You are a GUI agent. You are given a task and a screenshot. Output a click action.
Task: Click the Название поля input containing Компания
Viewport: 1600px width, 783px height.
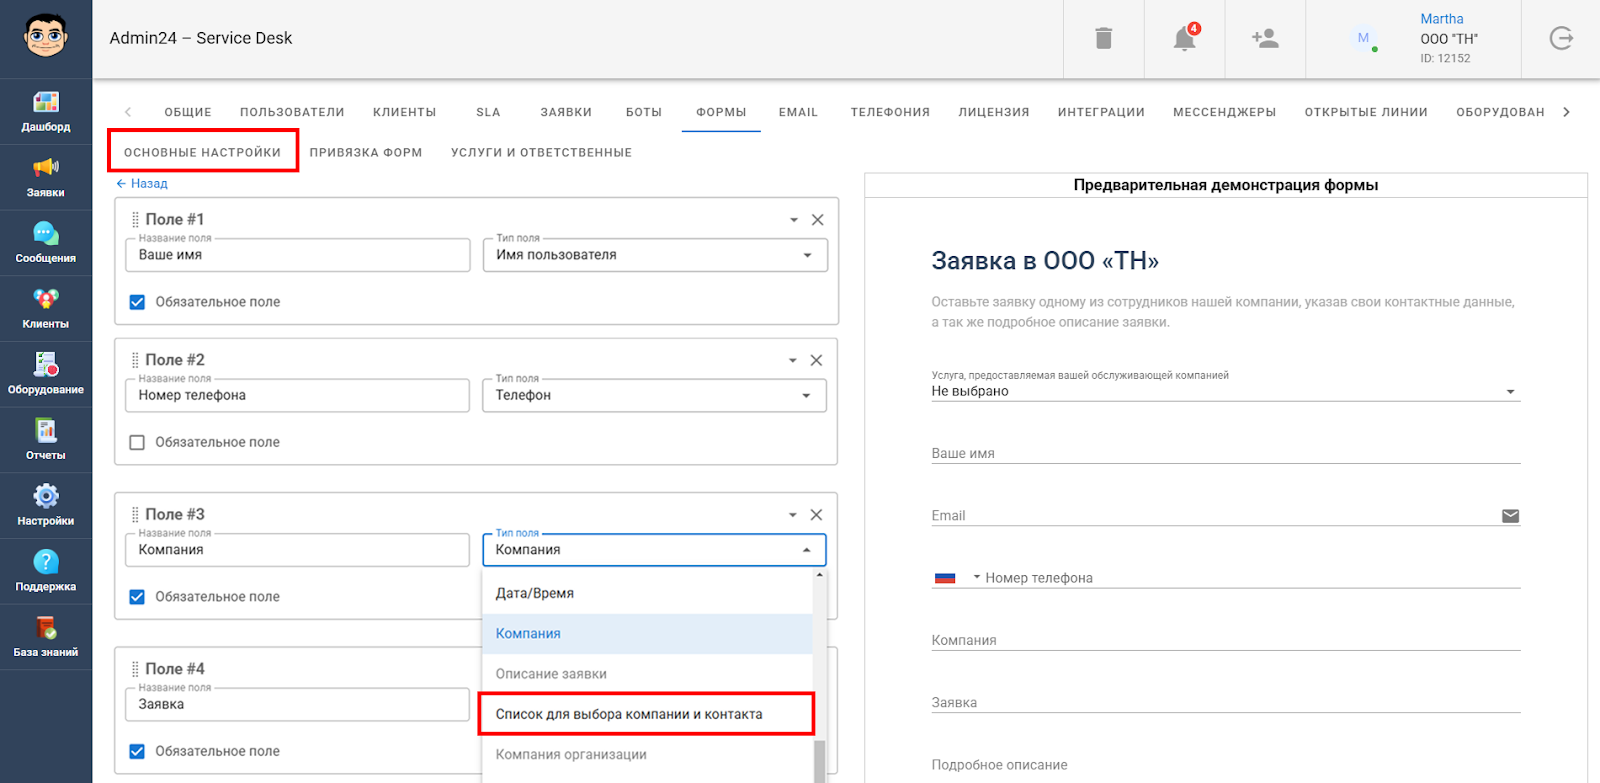(x=297, y=550)
